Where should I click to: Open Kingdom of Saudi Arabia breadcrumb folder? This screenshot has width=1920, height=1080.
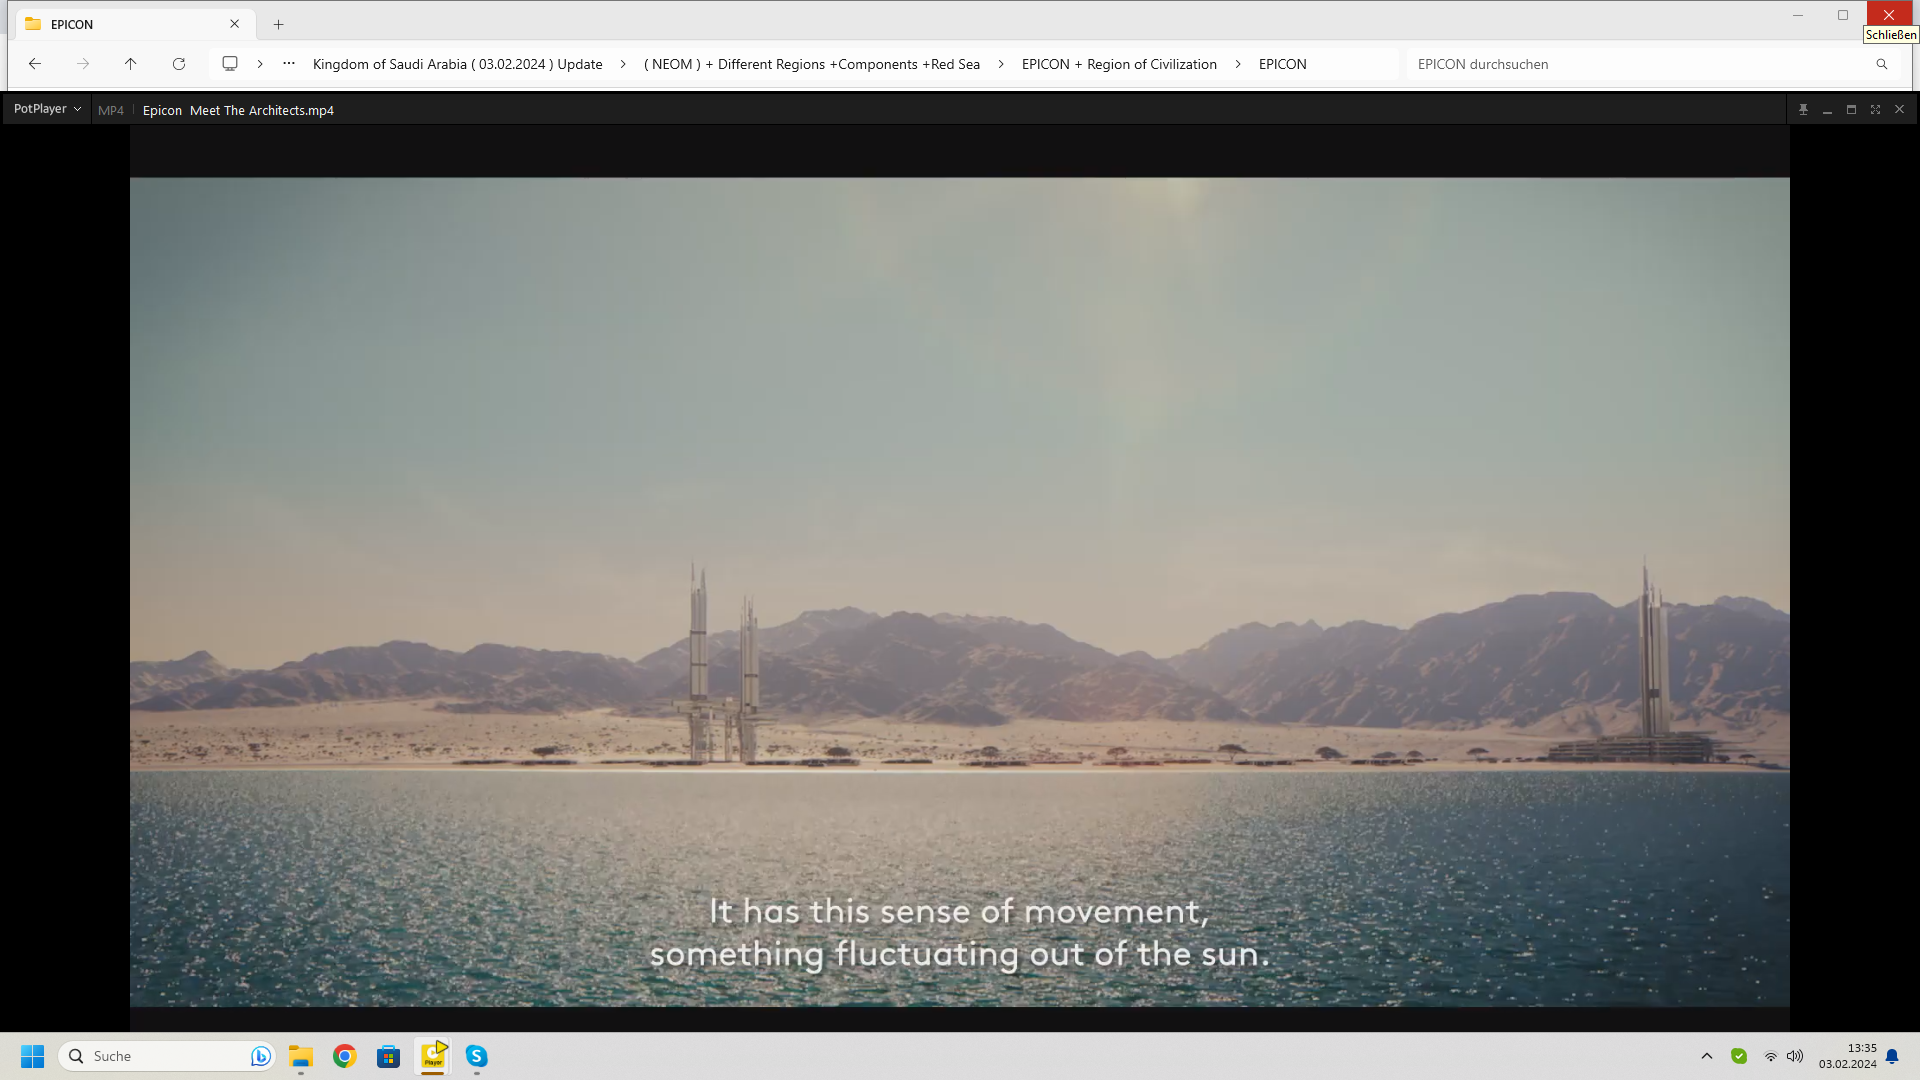(x=458, y=64)
